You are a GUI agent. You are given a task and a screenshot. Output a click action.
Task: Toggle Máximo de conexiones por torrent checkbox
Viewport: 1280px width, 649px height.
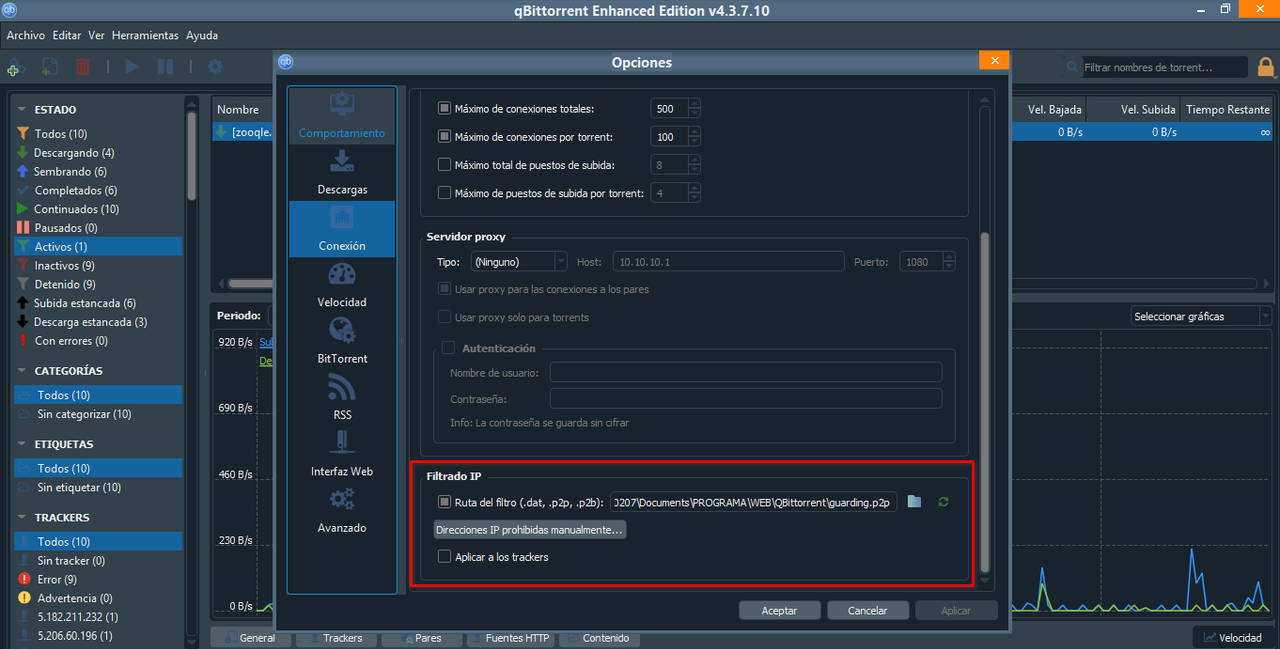pos(445,136)
